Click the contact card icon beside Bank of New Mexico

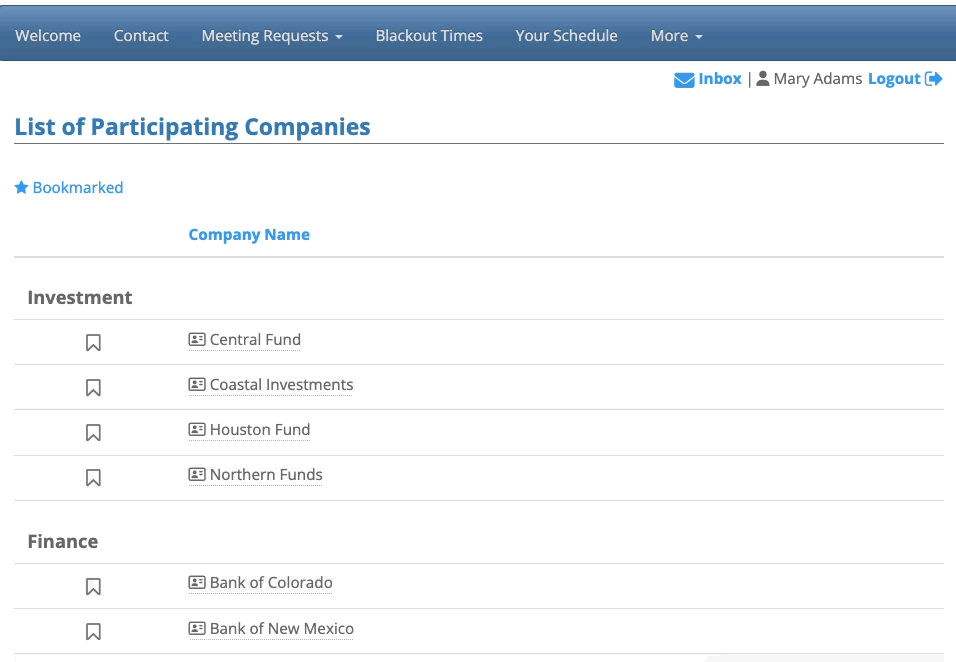pos(197,629)
